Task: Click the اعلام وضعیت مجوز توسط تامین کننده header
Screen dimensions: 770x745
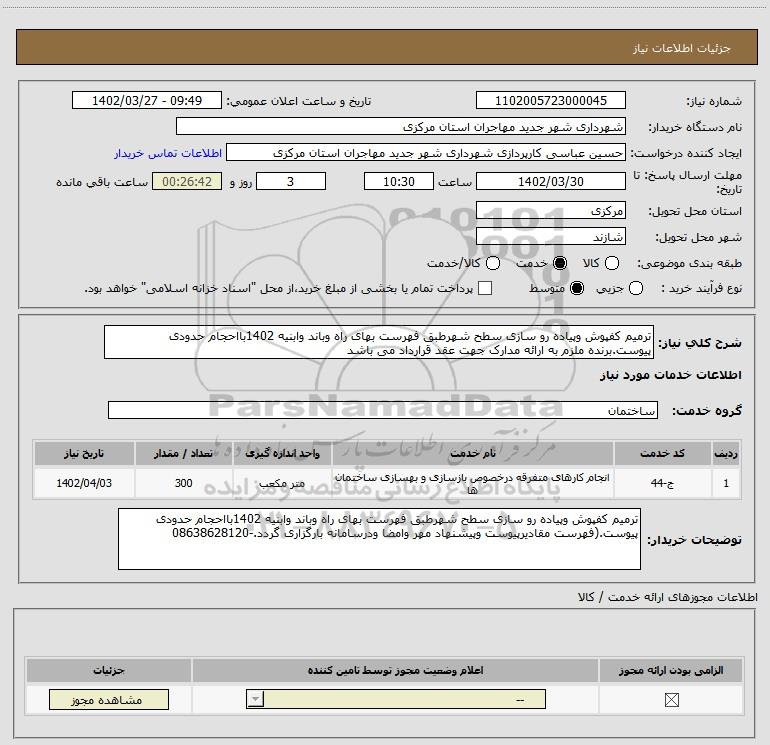Action: point(395,670)
